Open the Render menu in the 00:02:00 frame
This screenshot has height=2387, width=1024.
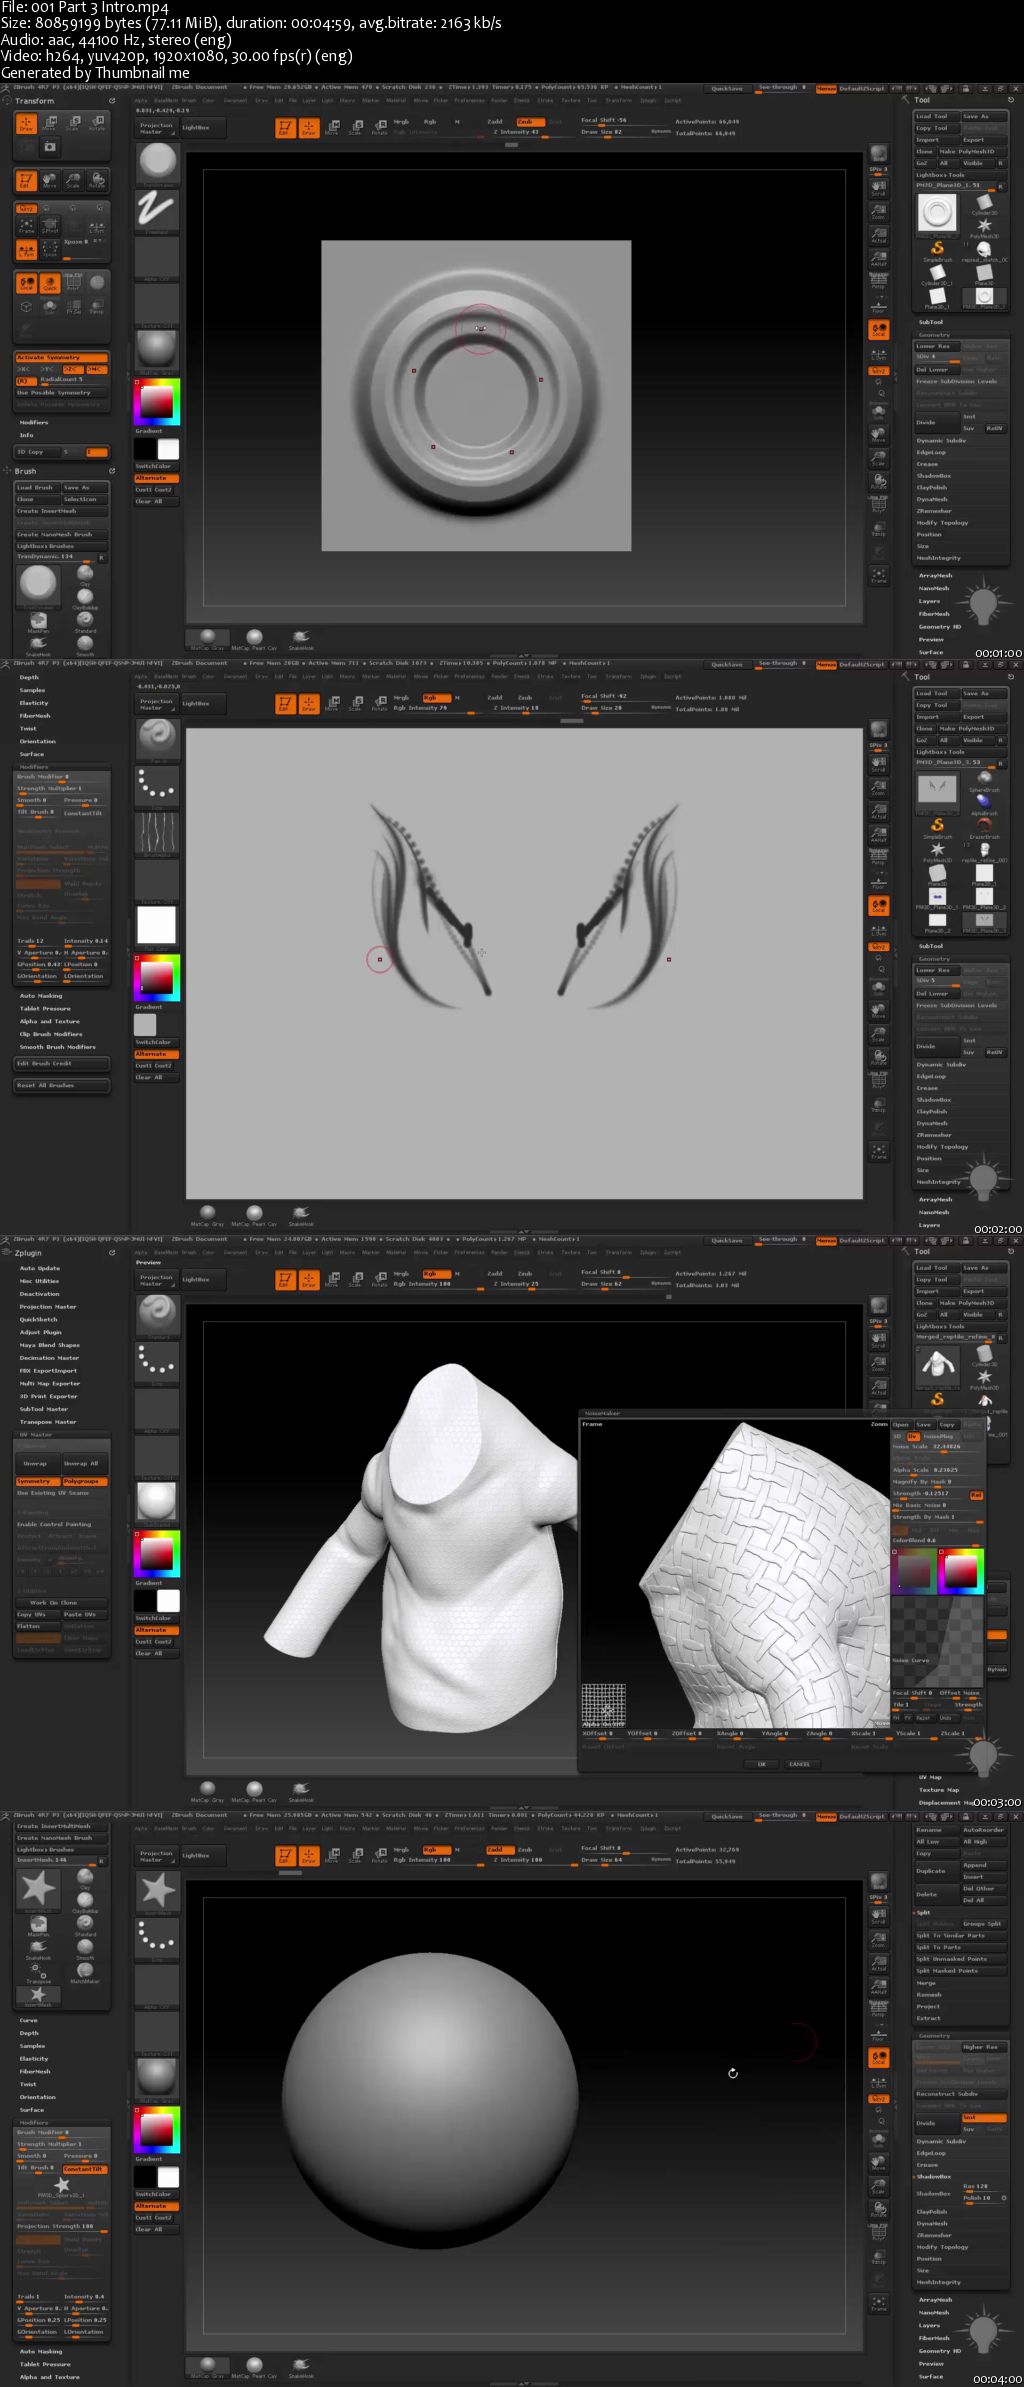pyautogui.click(x=499, y=676)
